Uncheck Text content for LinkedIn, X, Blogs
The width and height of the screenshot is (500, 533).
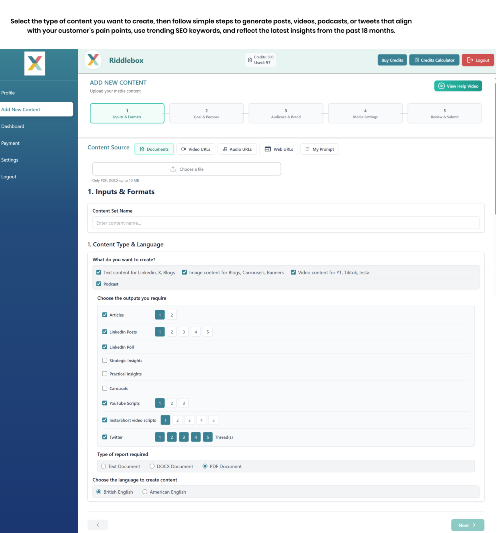click(x=99, y=272)
